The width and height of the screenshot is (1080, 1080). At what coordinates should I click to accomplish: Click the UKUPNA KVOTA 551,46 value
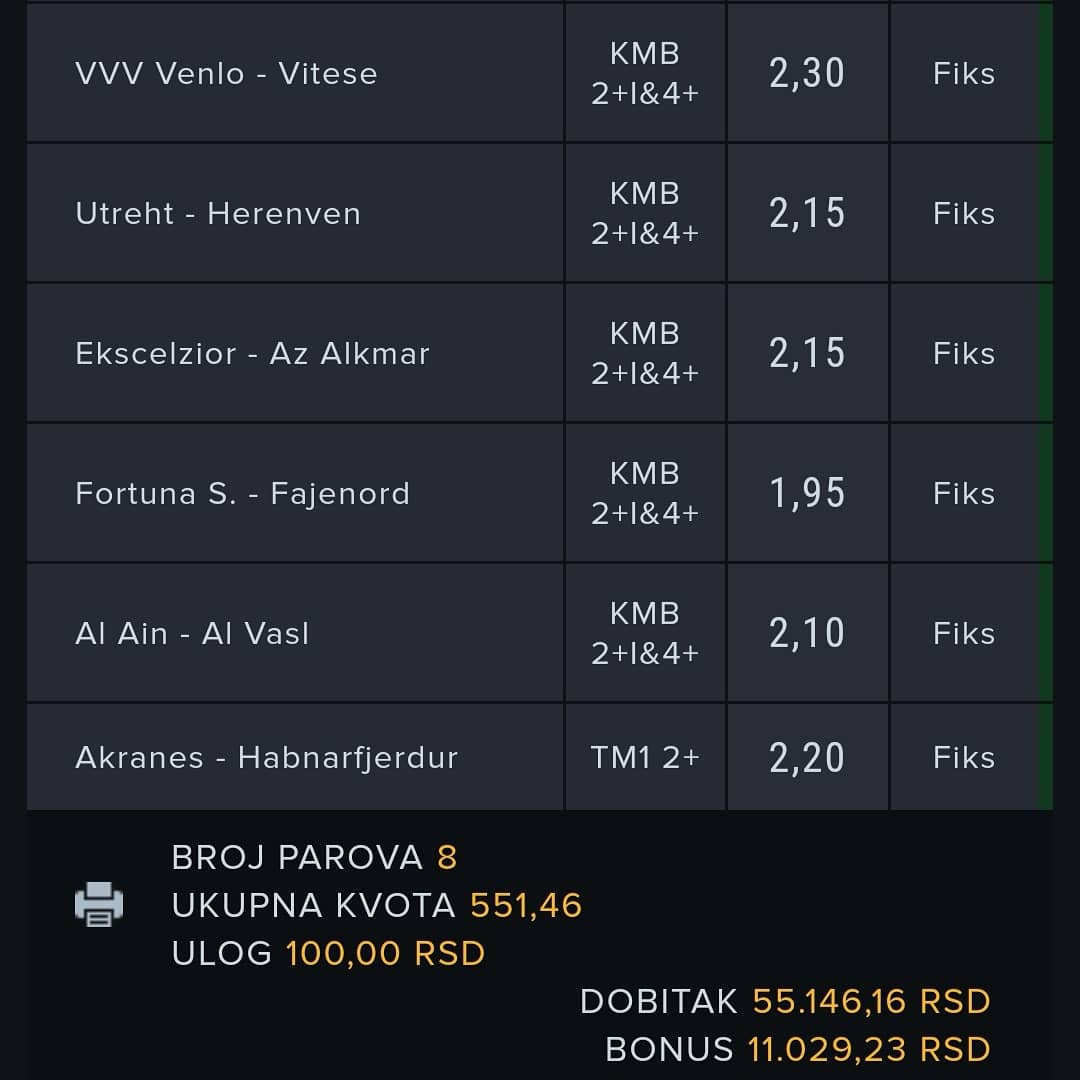coord(526,905)
